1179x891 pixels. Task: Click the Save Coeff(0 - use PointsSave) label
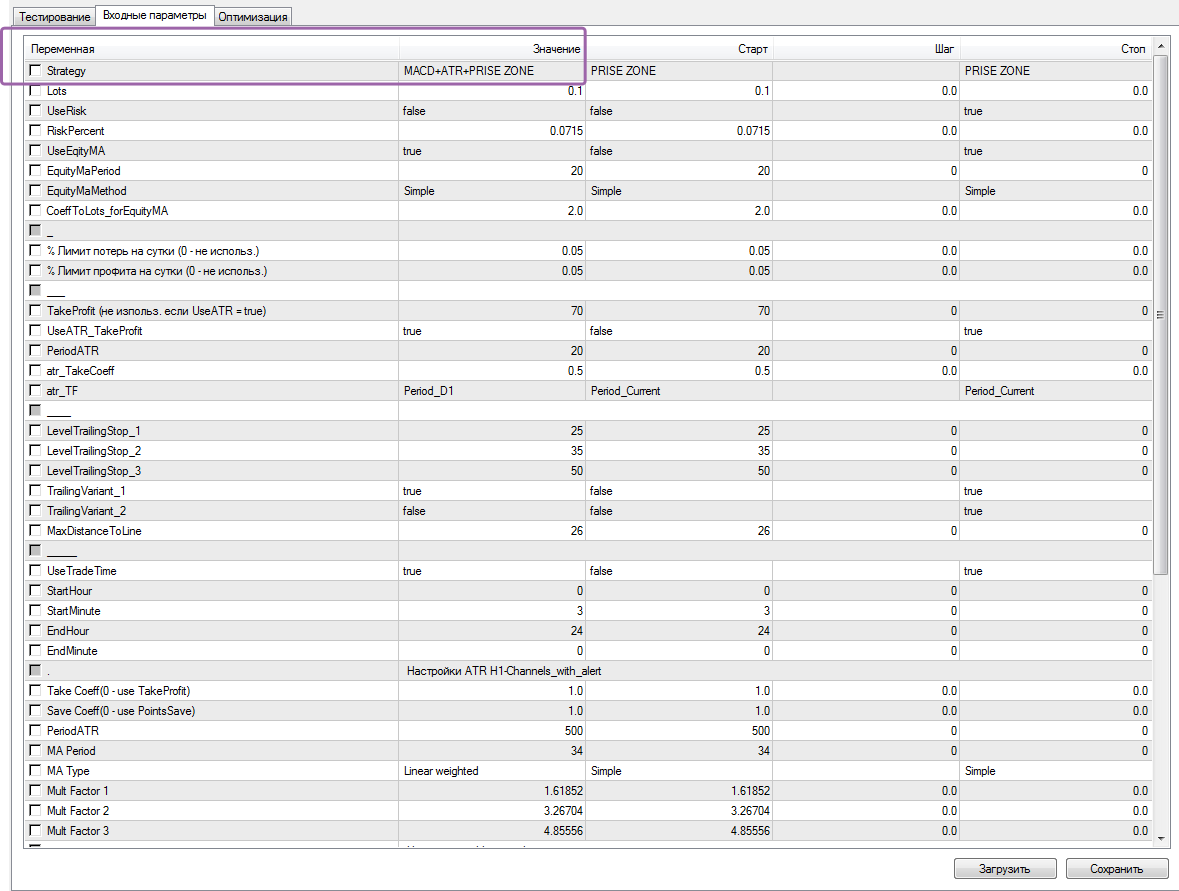(x=120, y=711)
